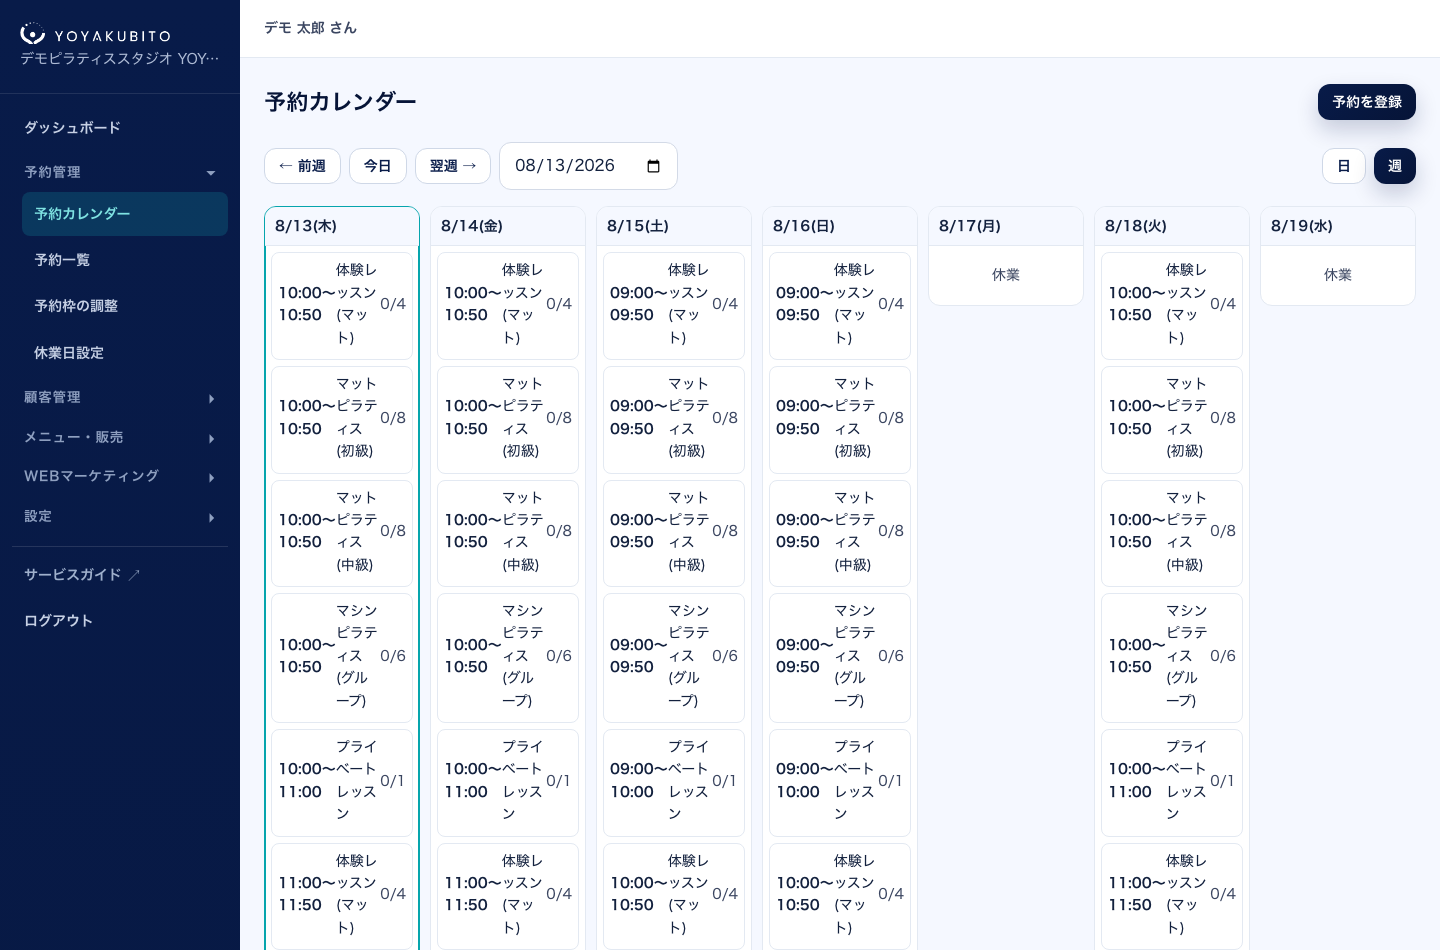Expand the メニュー・販売 menu arrow

coord(211,439)
